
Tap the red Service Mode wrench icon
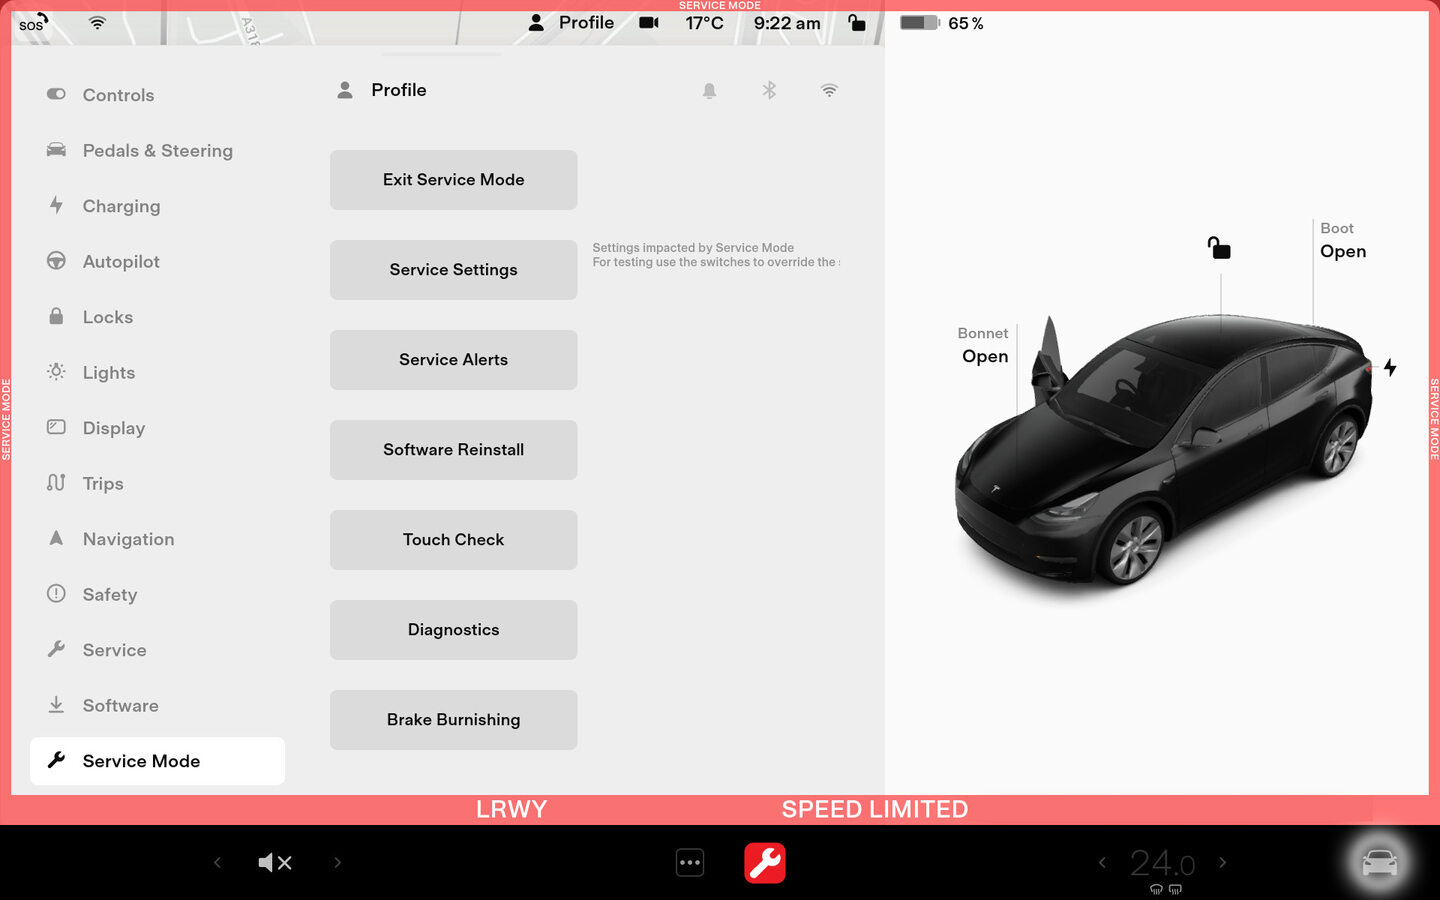coord(765,862)
